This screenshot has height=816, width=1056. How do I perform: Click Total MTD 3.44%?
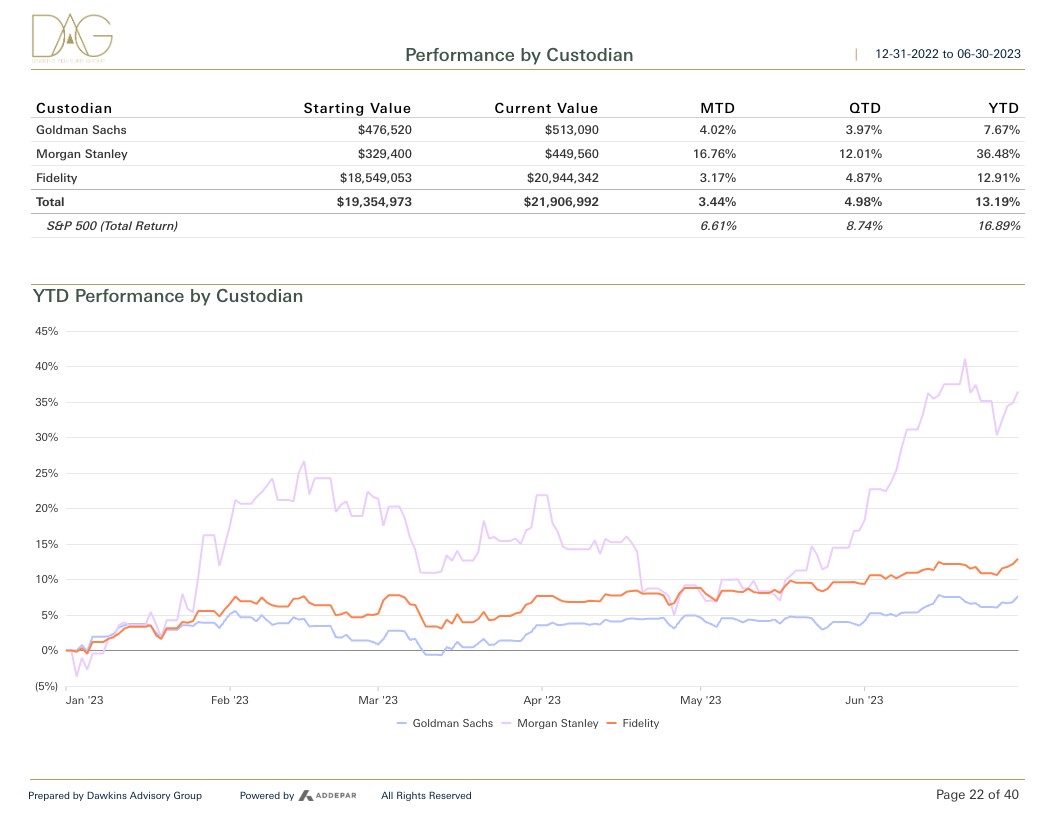pyautogui.click(x=718, y=202)
